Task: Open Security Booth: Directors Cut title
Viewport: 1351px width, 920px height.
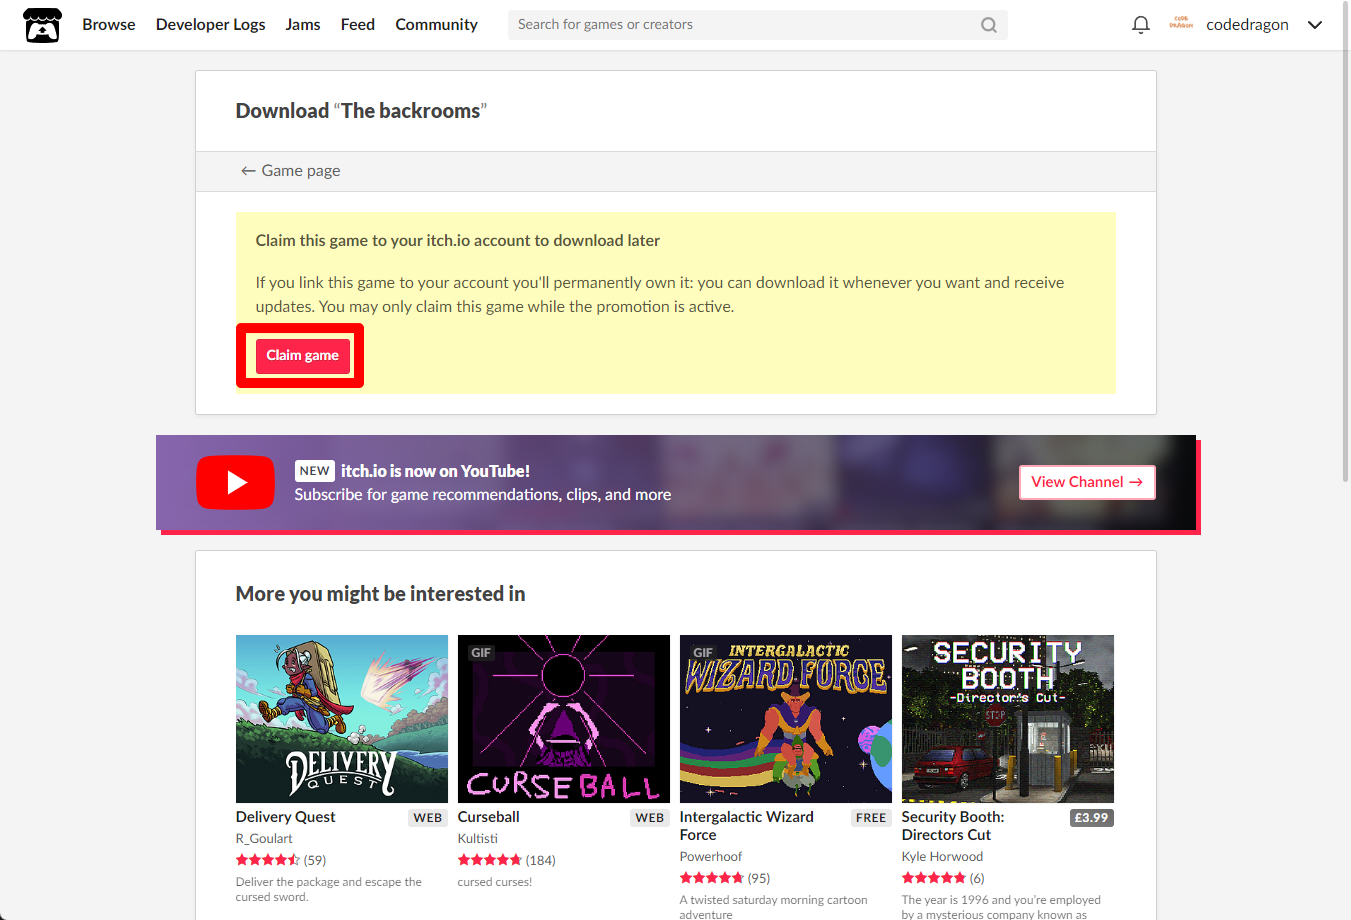Action: pos(953,826)
